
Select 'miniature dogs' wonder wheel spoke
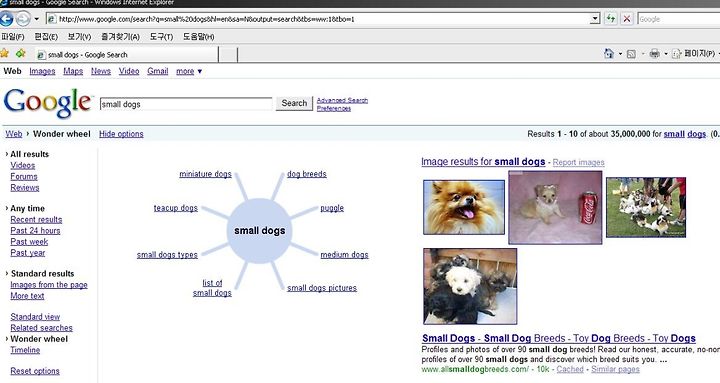click(205, 174)
